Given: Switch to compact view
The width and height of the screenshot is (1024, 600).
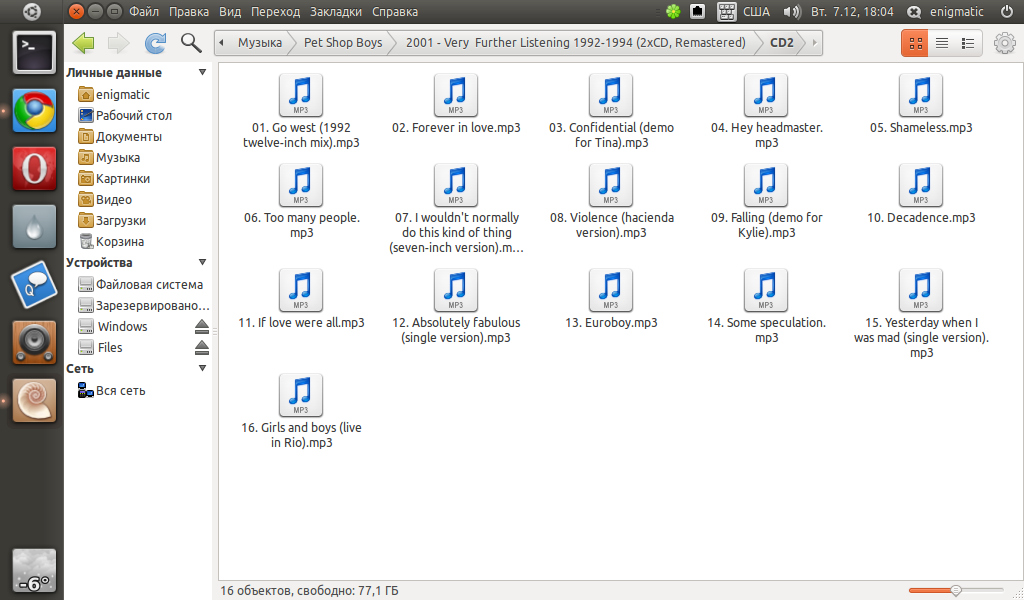Looking at the screenshot, I should point(968,43).
